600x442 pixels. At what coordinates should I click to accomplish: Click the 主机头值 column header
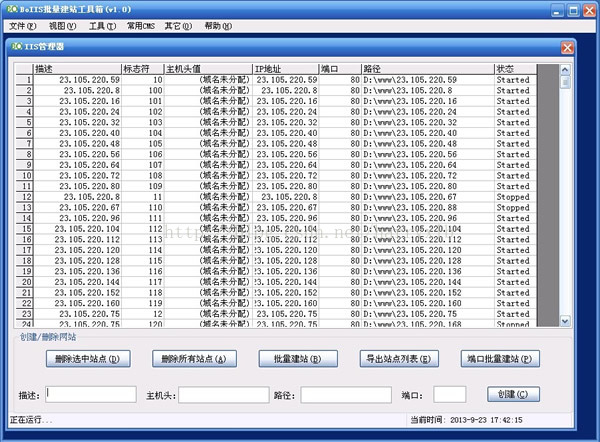(x=208, y=69)
